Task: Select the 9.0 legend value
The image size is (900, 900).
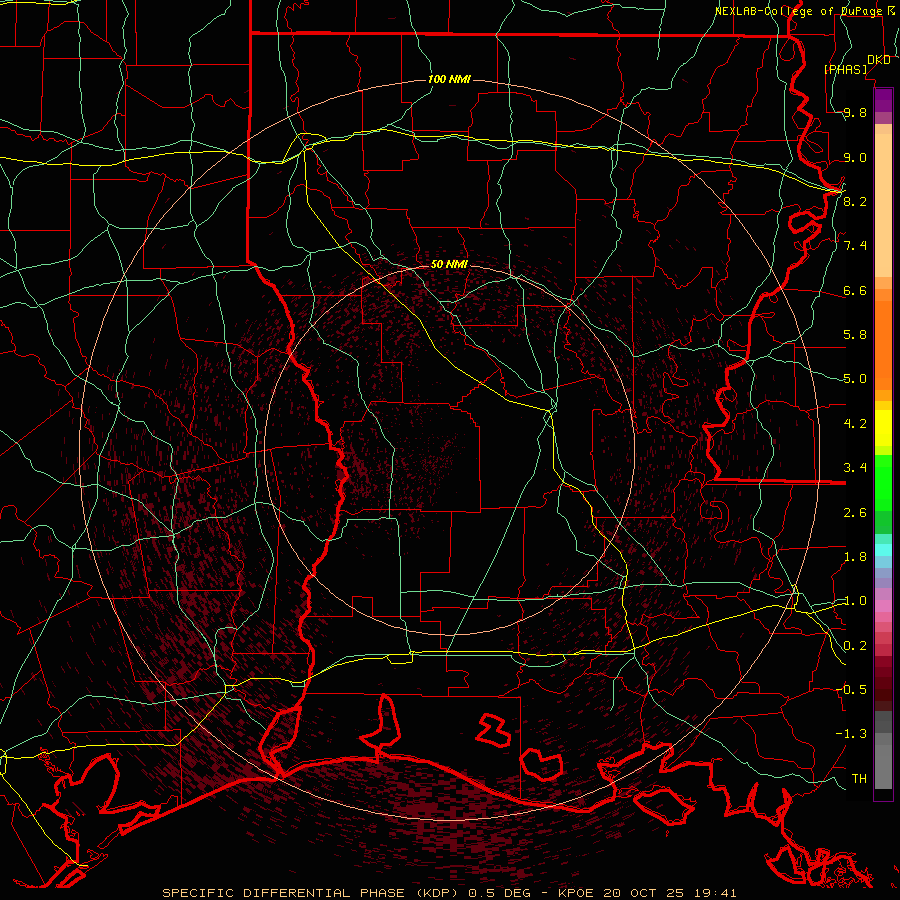Action: coord(855,157)
